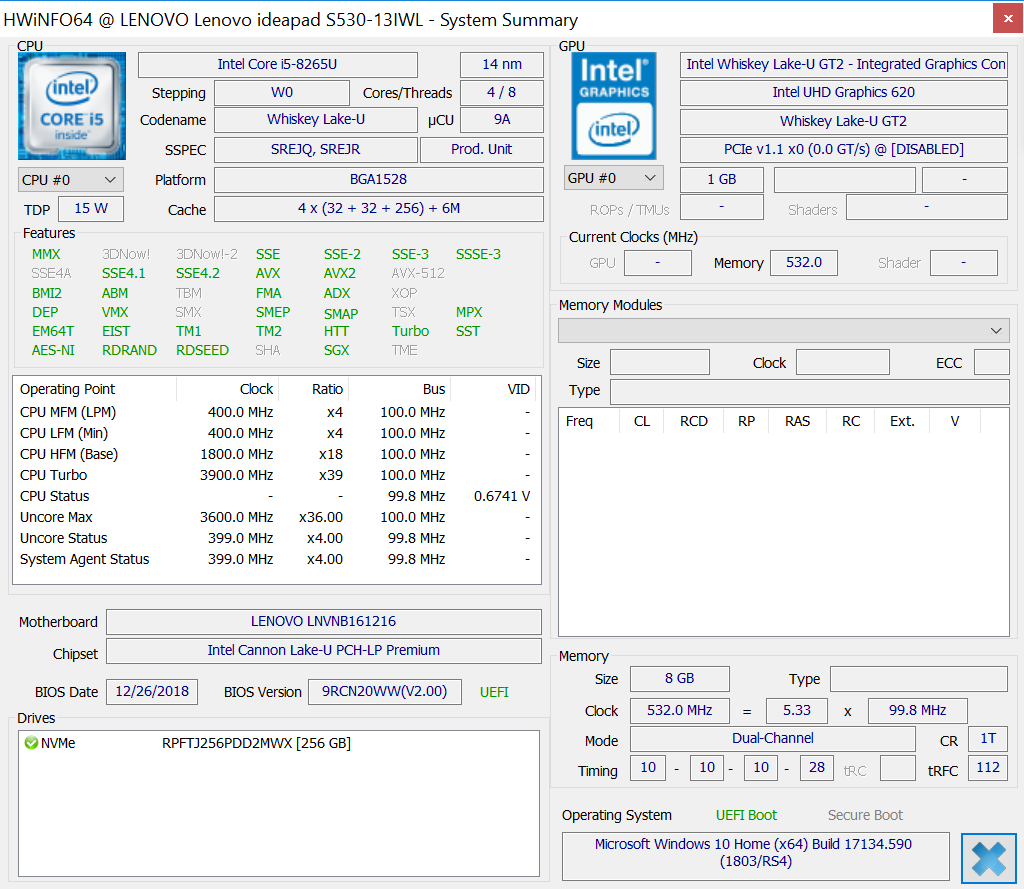Click the RAS column header in memory table

pyautogui.click(x=797, y=421)
